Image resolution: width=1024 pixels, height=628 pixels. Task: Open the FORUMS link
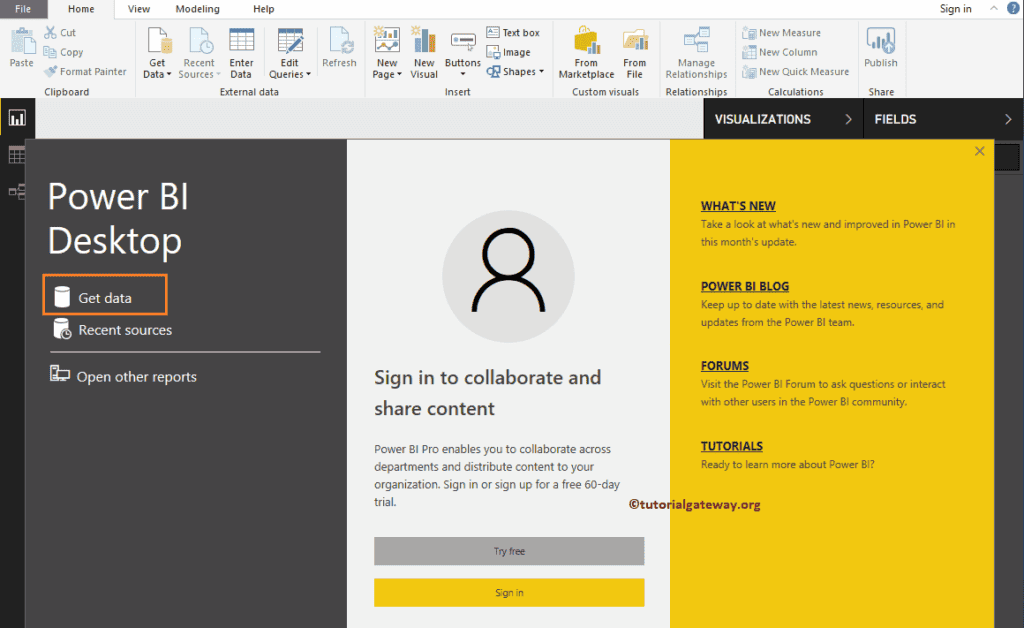pos(724,366)
